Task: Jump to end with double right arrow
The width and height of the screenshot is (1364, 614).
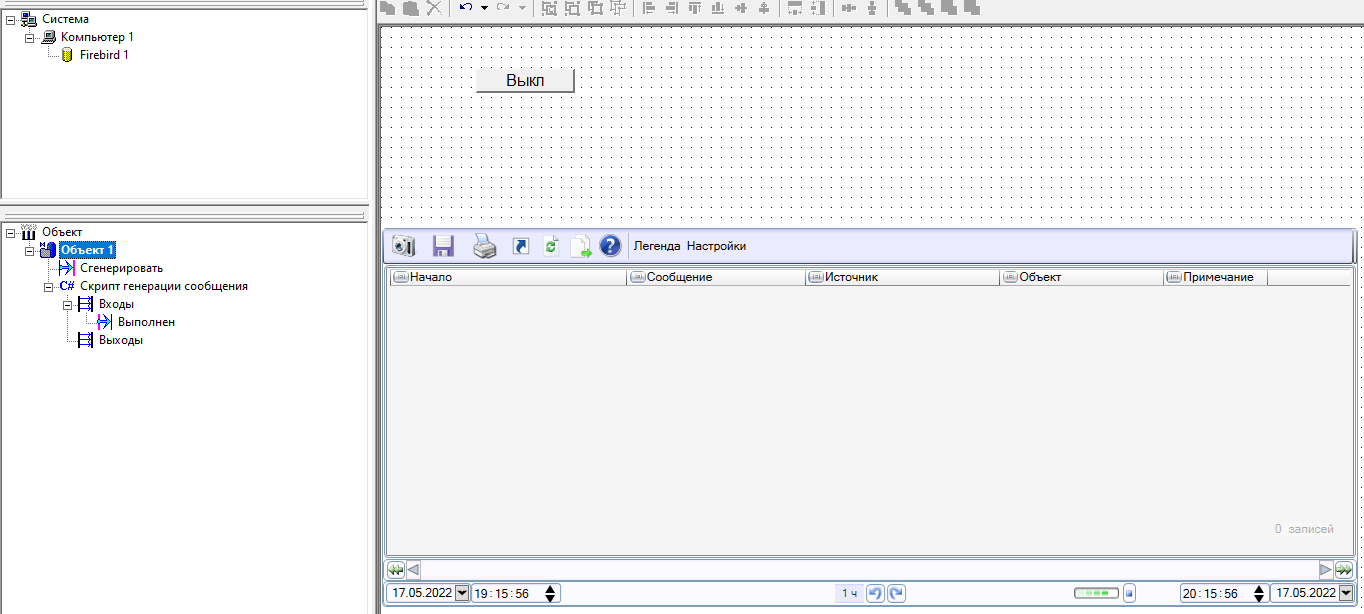Action: tap(1344, 570)
